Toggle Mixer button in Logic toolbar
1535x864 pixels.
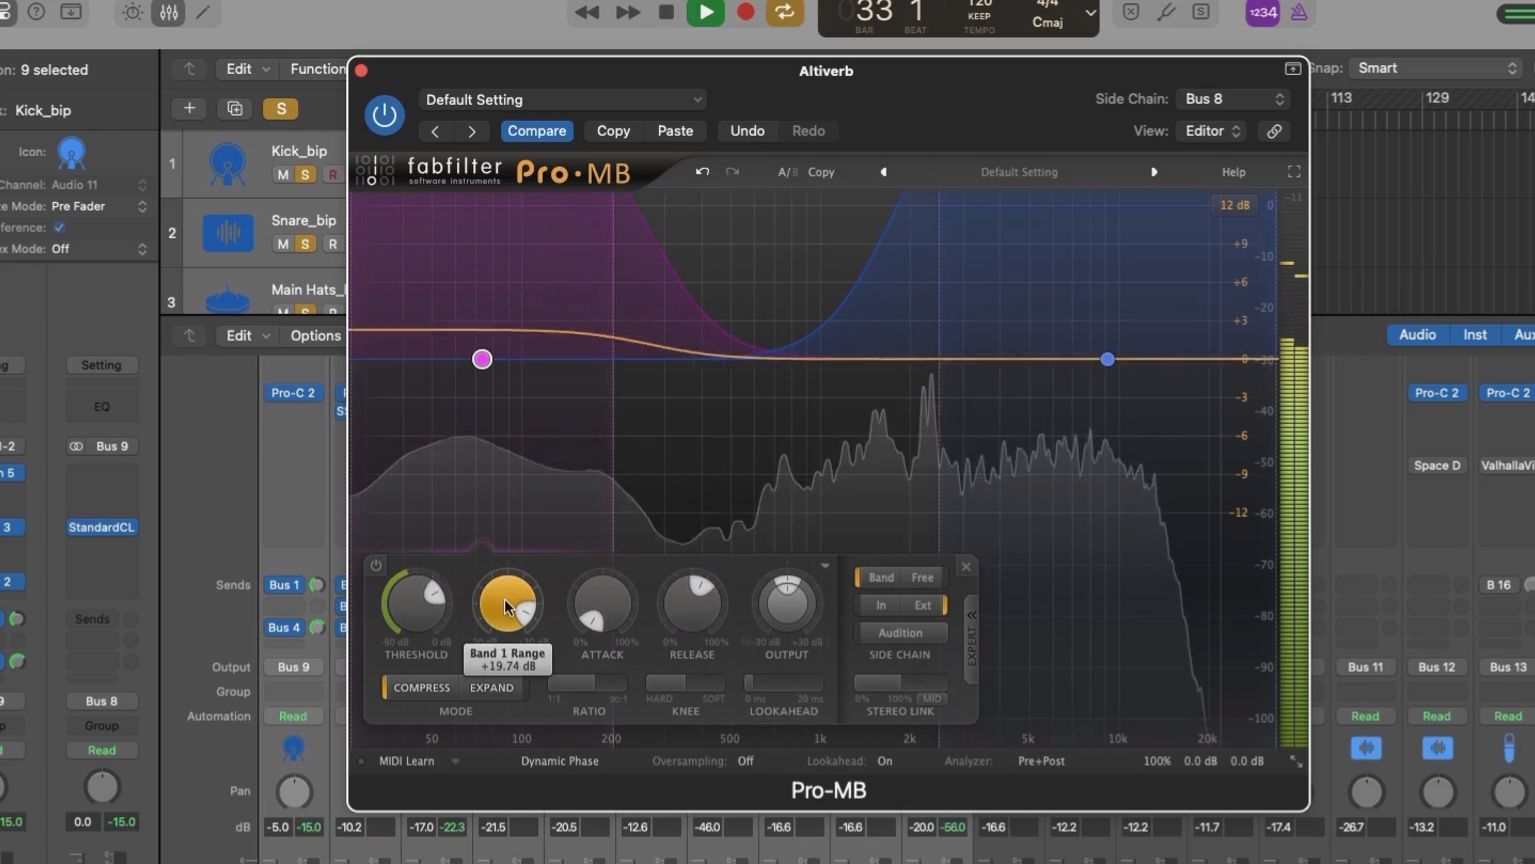(x=169, y=12)
